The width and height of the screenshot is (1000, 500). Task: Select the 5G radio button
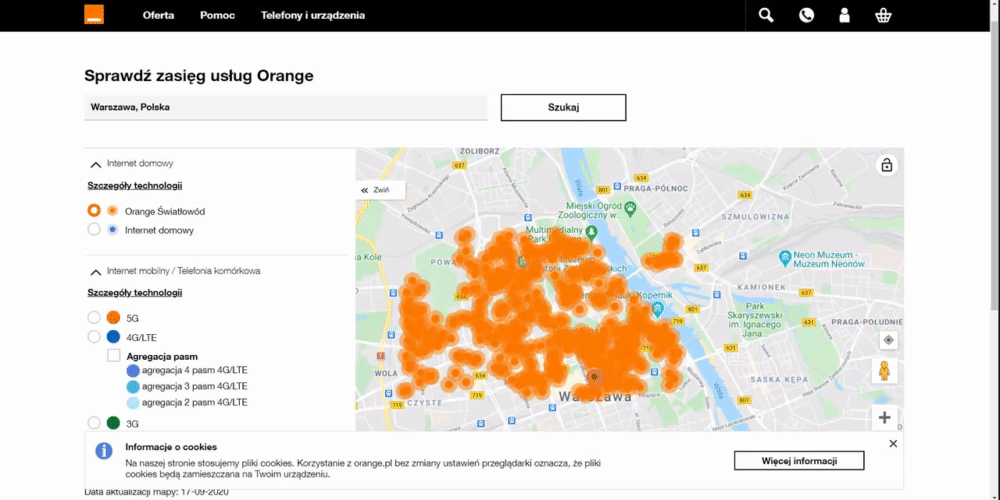click(94, 318)
